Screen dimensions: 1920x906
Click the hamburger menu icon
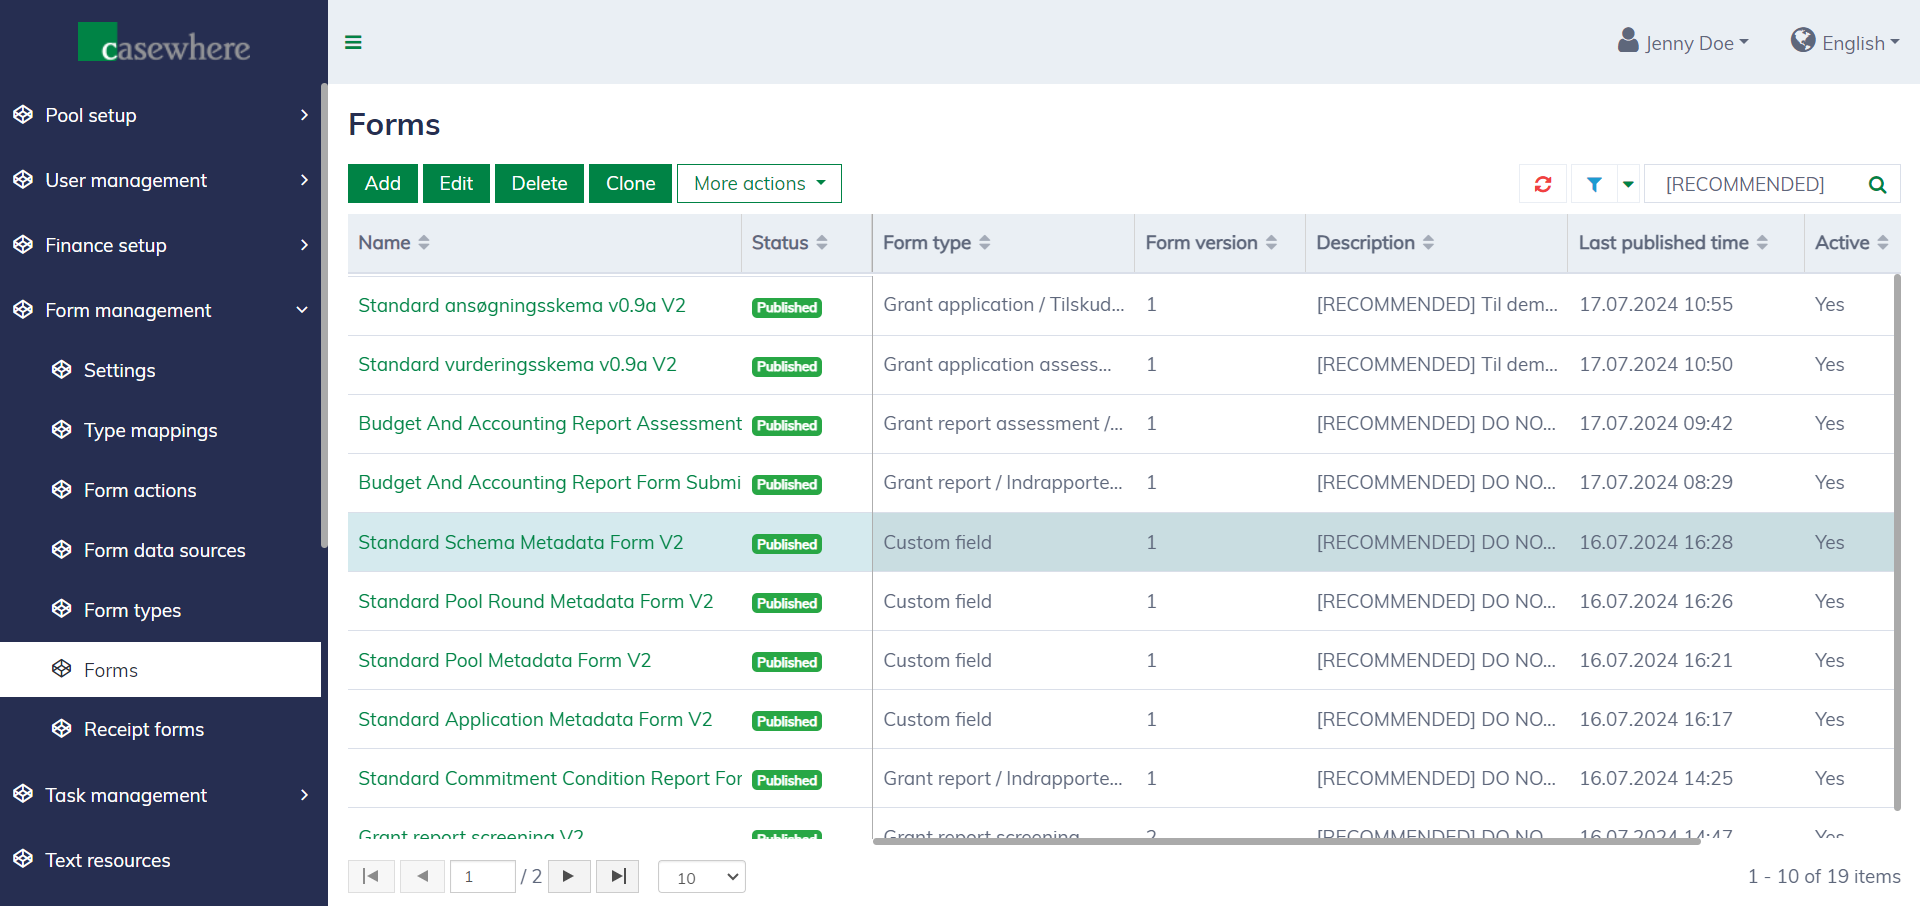[353, 42]
